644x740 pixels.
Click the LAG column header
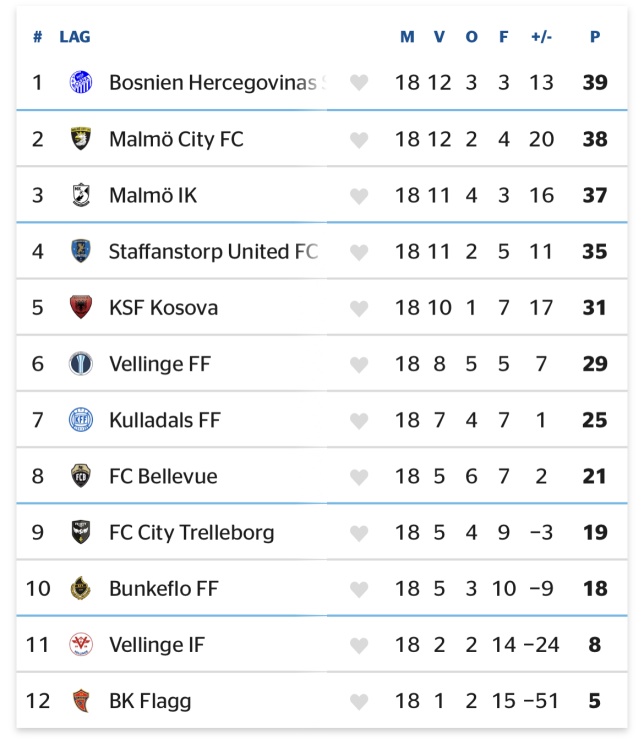[75, 37]
